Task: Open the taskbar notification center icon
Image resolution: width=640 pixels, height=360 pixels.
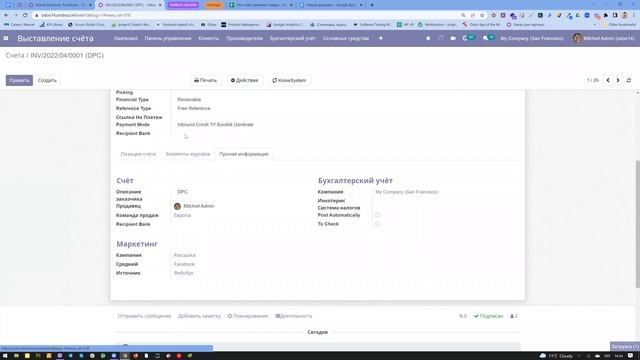Action: point(630,356)
